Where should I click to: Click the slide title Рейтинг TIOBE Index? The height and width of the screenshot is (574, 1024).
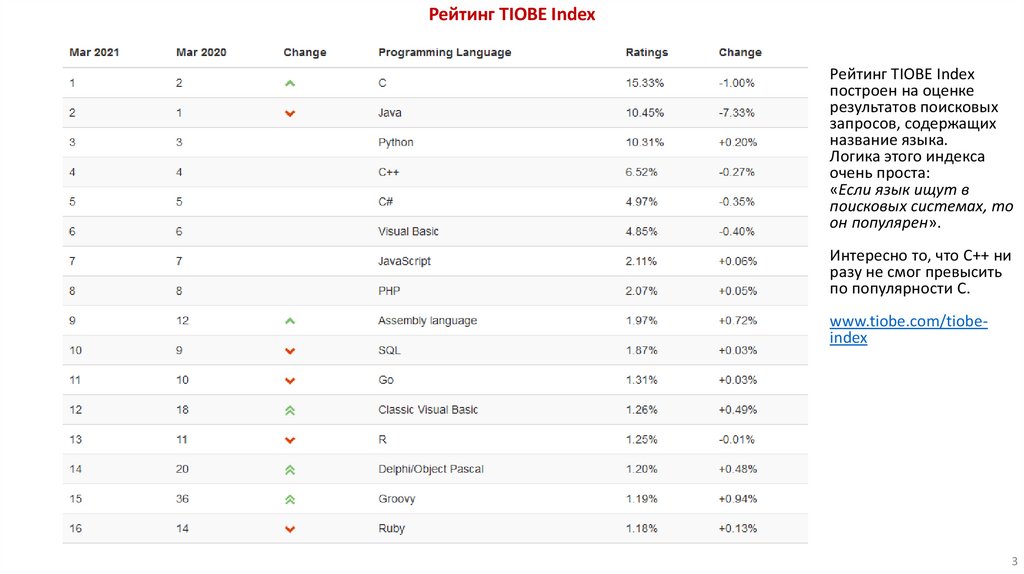point(512,14)
